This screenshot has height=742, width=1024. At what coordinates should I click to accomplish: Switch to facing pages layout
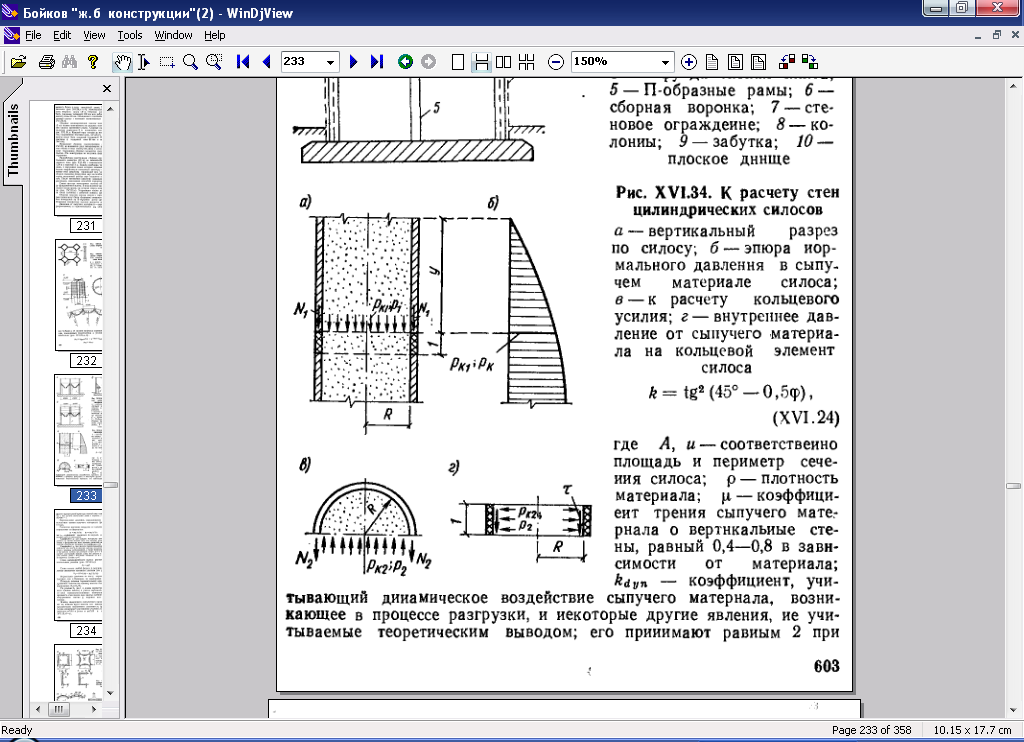point(504,62)
